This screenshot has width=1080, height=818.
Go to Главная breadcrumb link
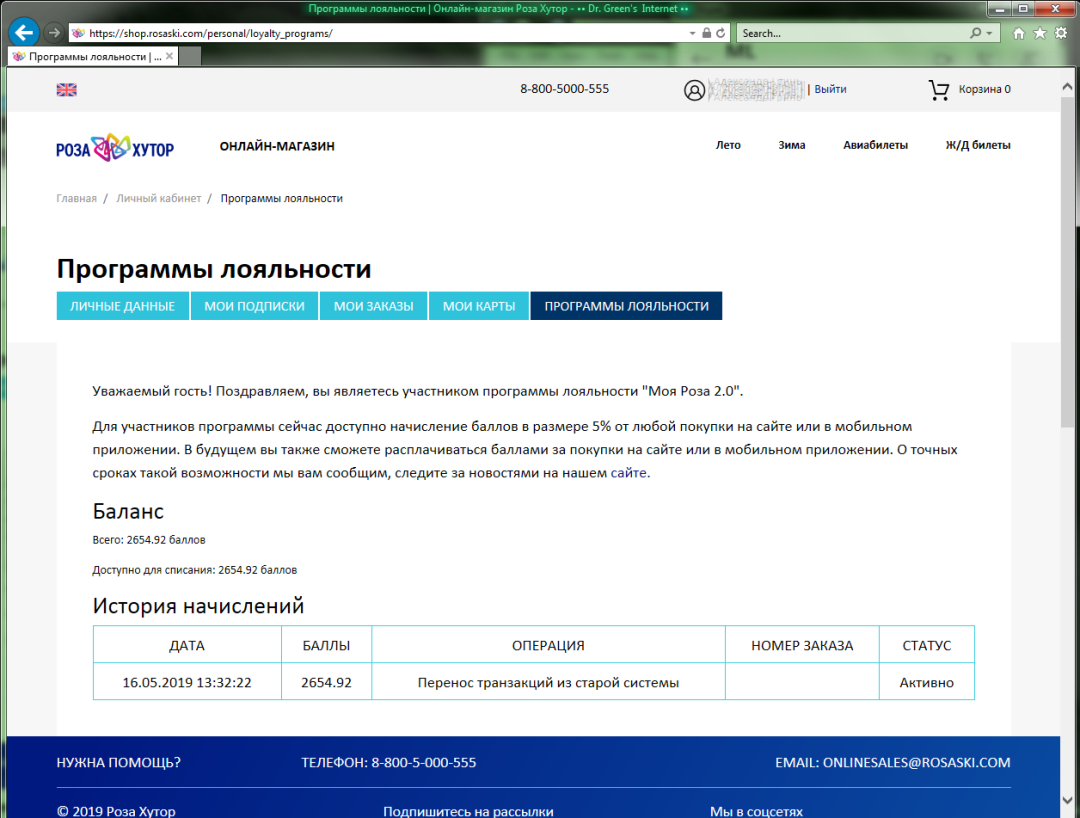click(x=76, y=198)
